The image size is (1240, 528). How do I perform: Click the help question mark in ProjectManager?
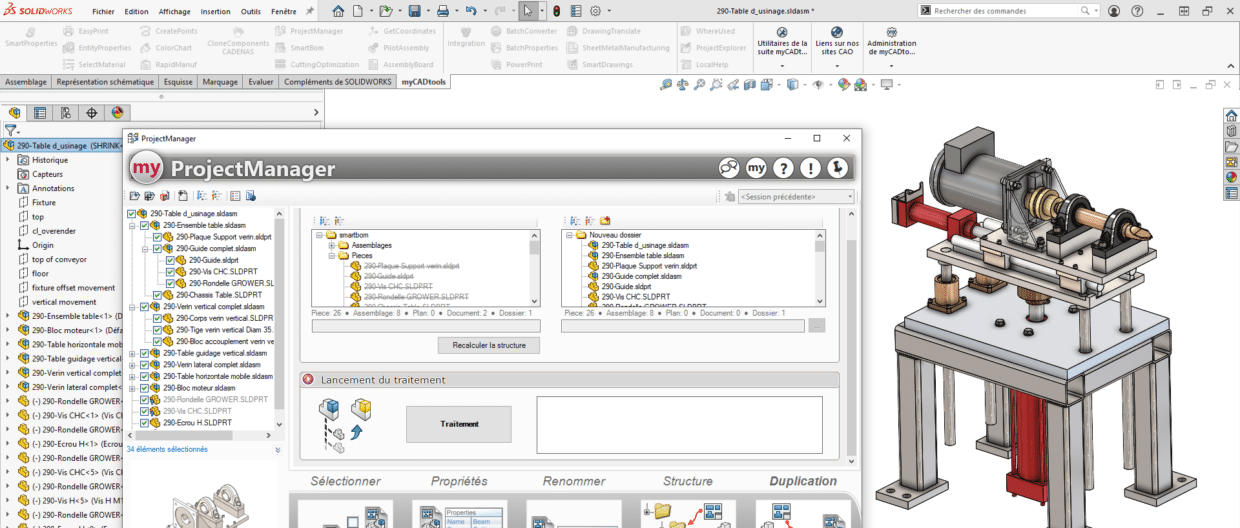(784, 168)
